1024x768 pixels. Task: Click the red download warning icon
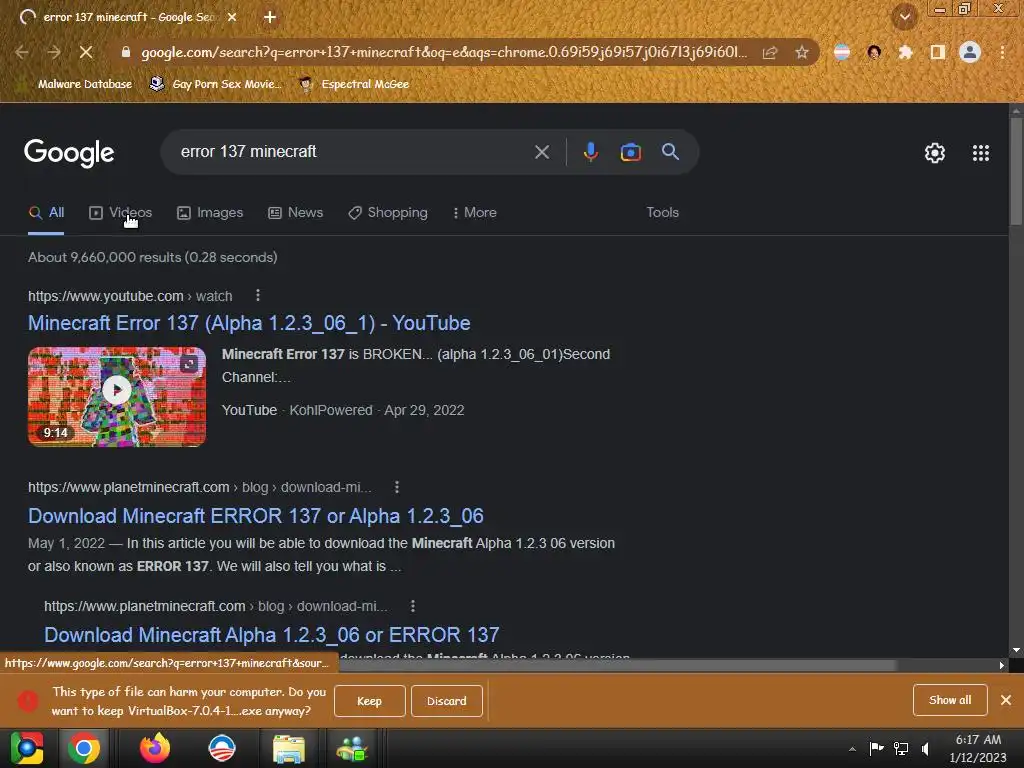[x=27, y=701]
